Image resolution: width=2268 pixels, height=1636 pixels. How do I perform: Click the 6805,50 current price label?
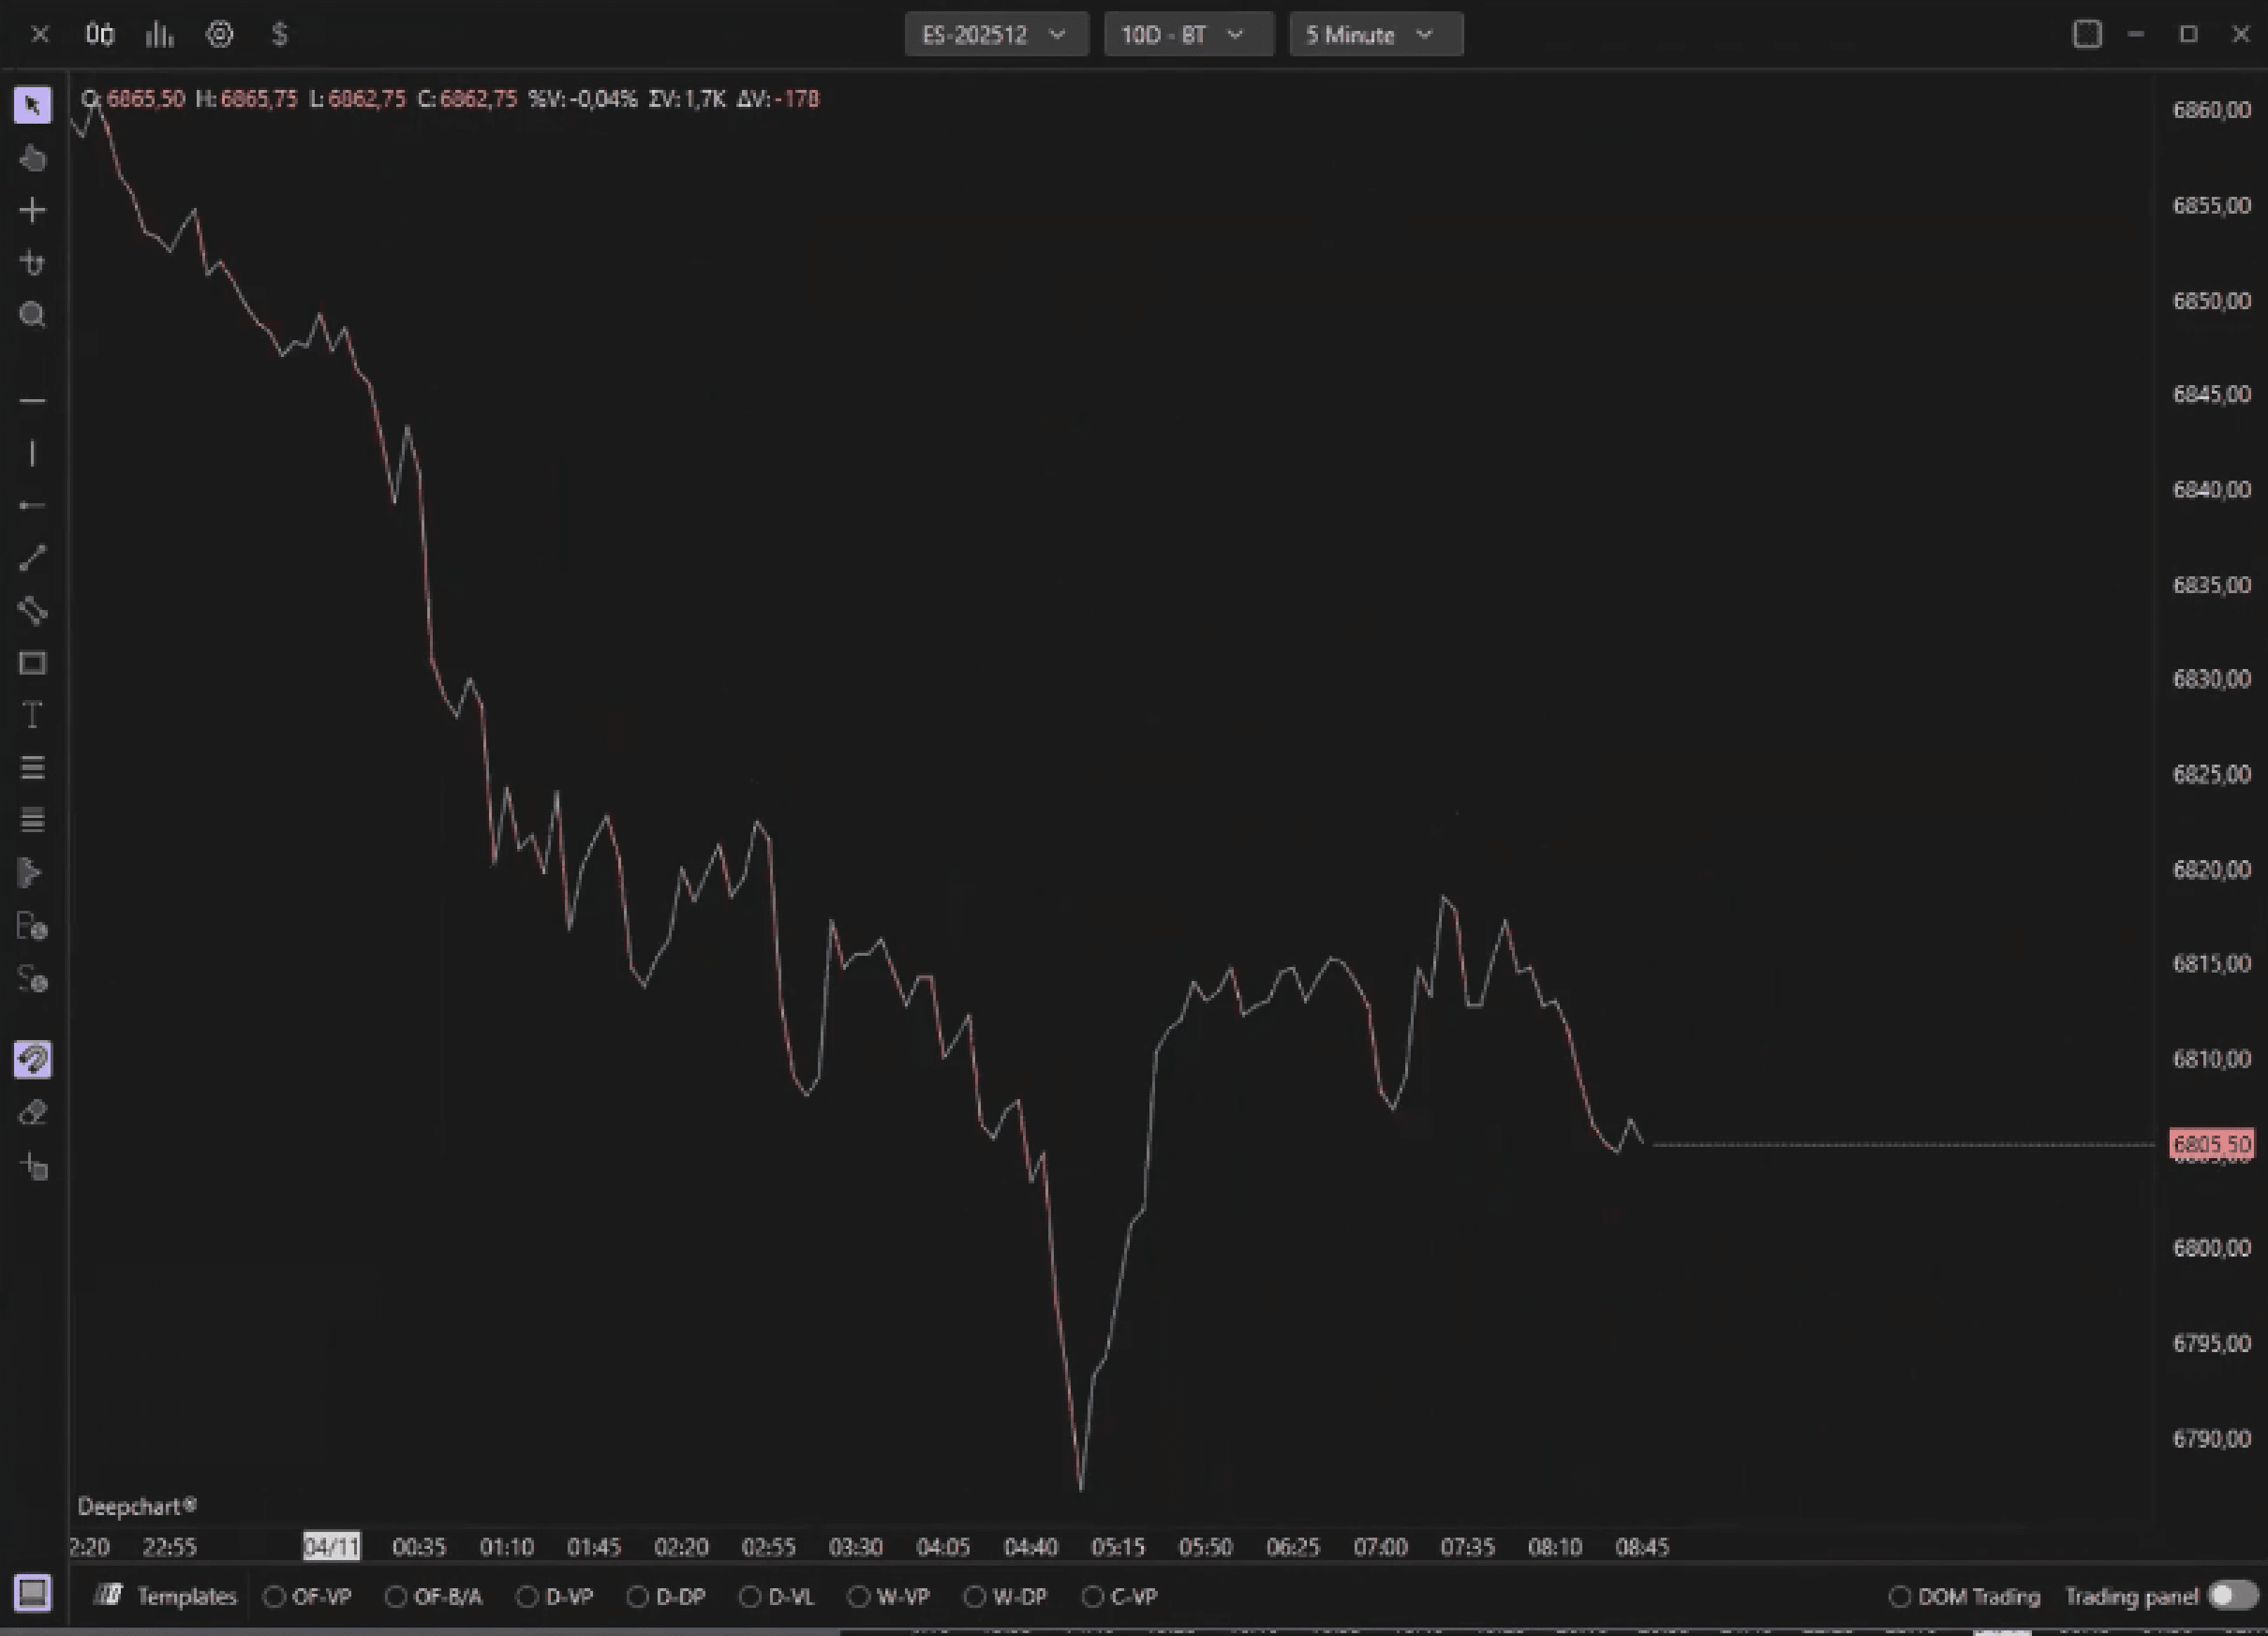coord(2211,1144)
